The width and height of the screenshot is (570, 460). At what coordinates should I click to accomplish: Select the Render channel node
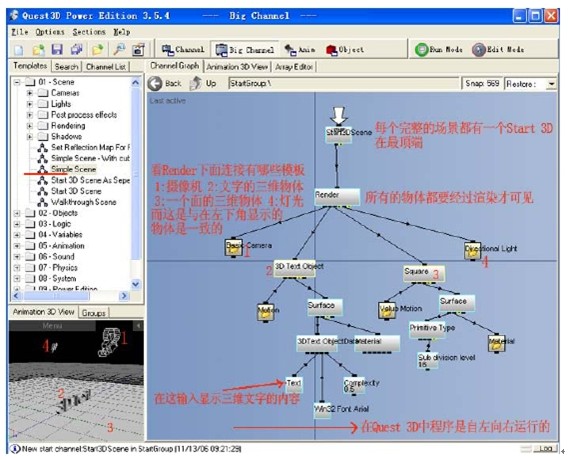[x=337, y=197]
